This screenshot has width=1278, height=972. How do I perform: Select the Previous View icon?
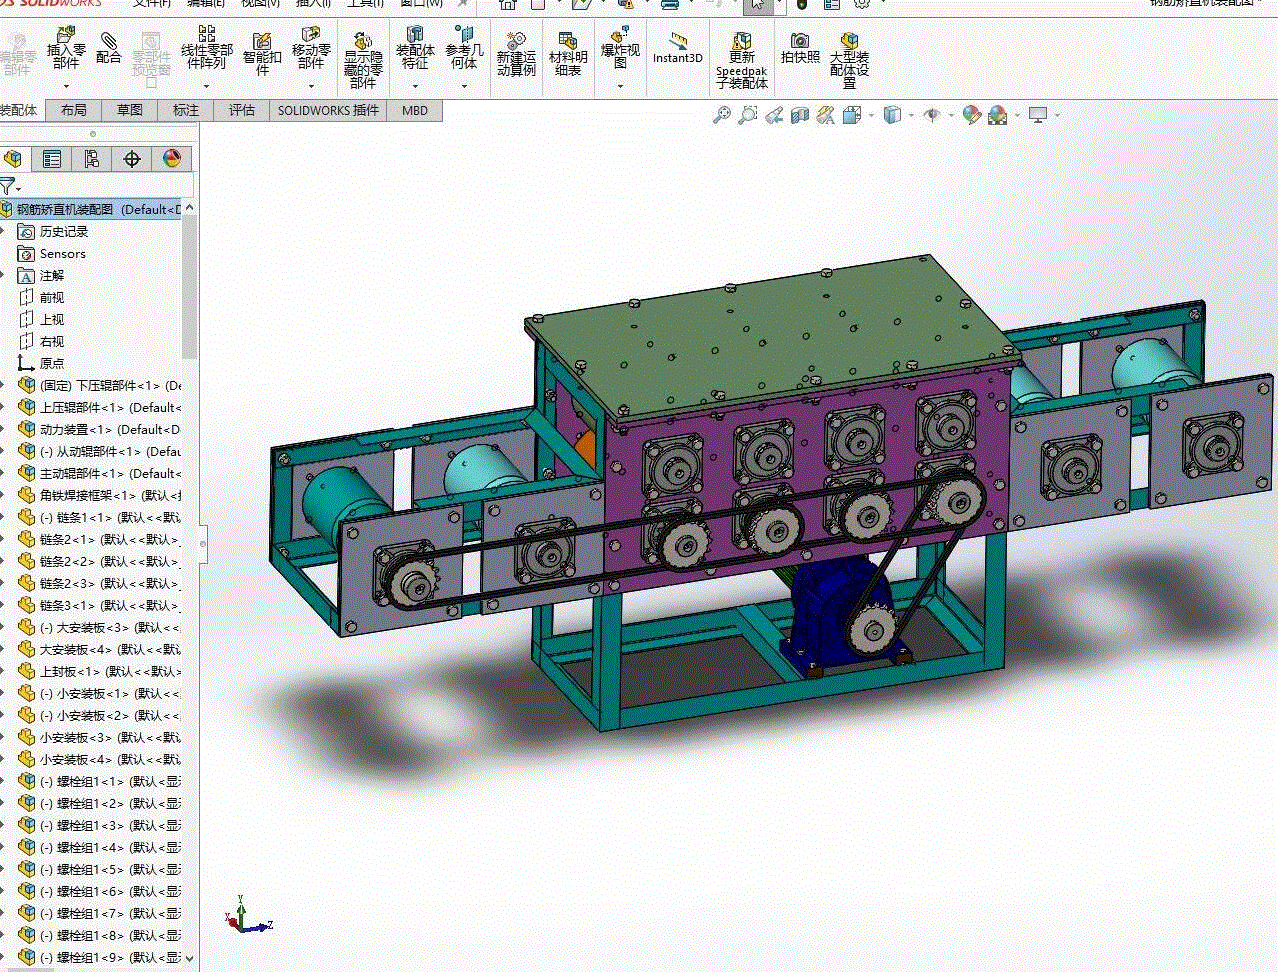coord(773,115)
